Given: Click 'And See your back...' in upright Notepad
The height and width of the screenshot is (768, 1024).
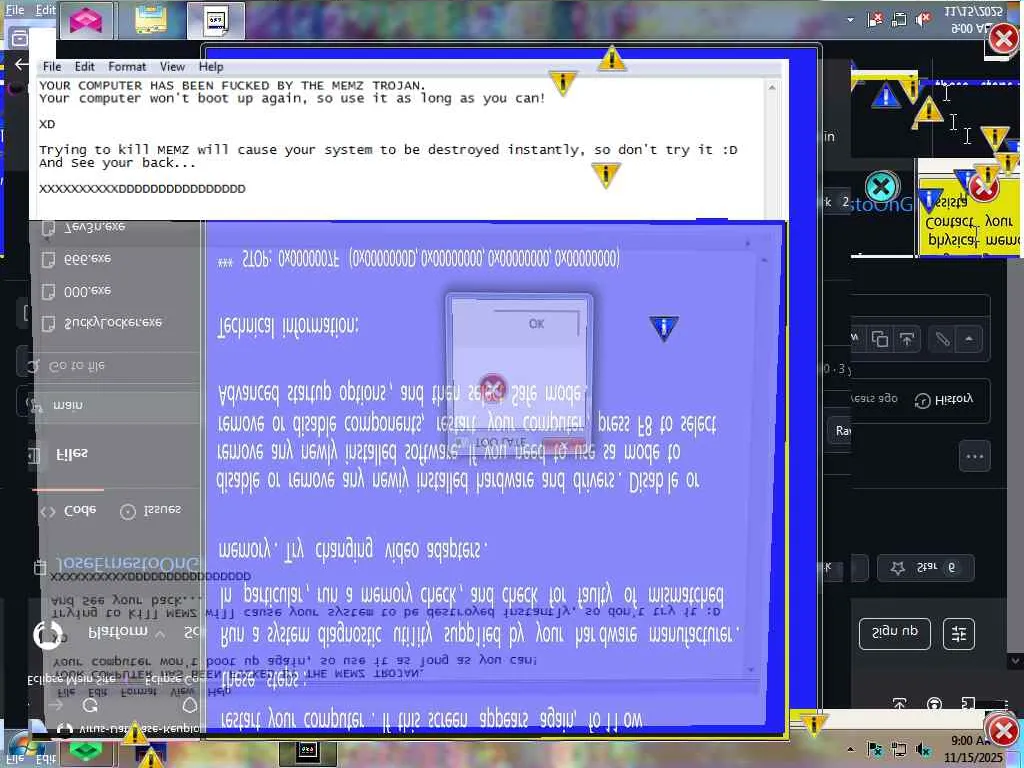Looking at the screenshot, I should point(117,163).
